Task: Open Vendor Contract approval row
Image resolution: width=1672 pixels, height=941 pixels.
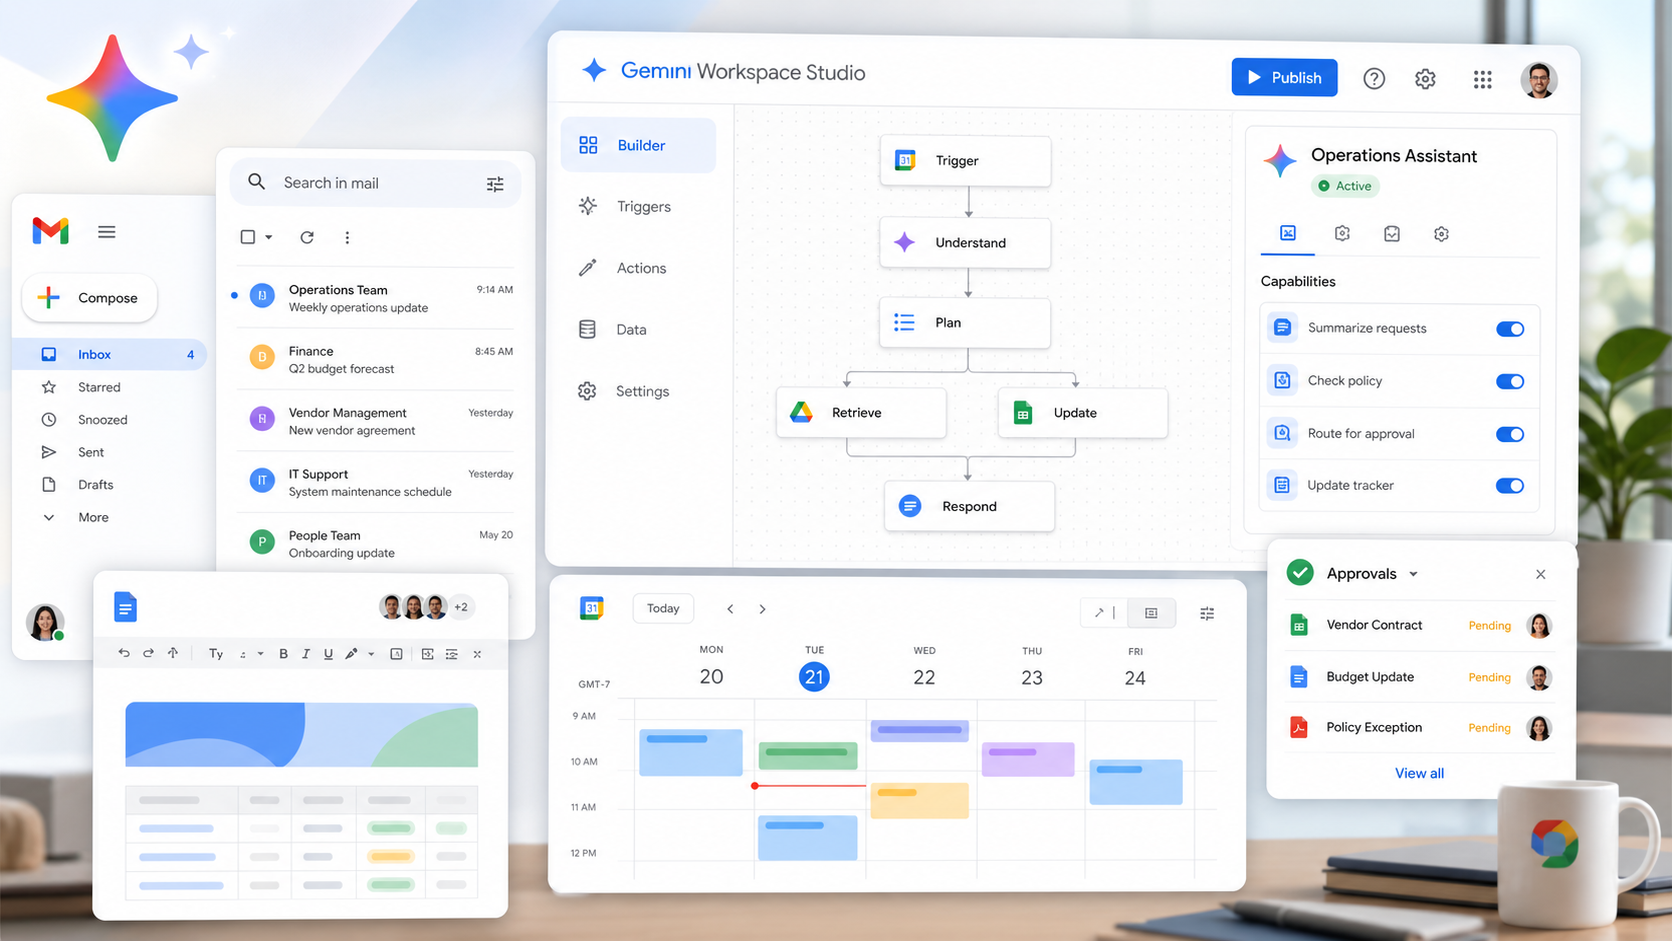Action: [x=1419, y=625]
